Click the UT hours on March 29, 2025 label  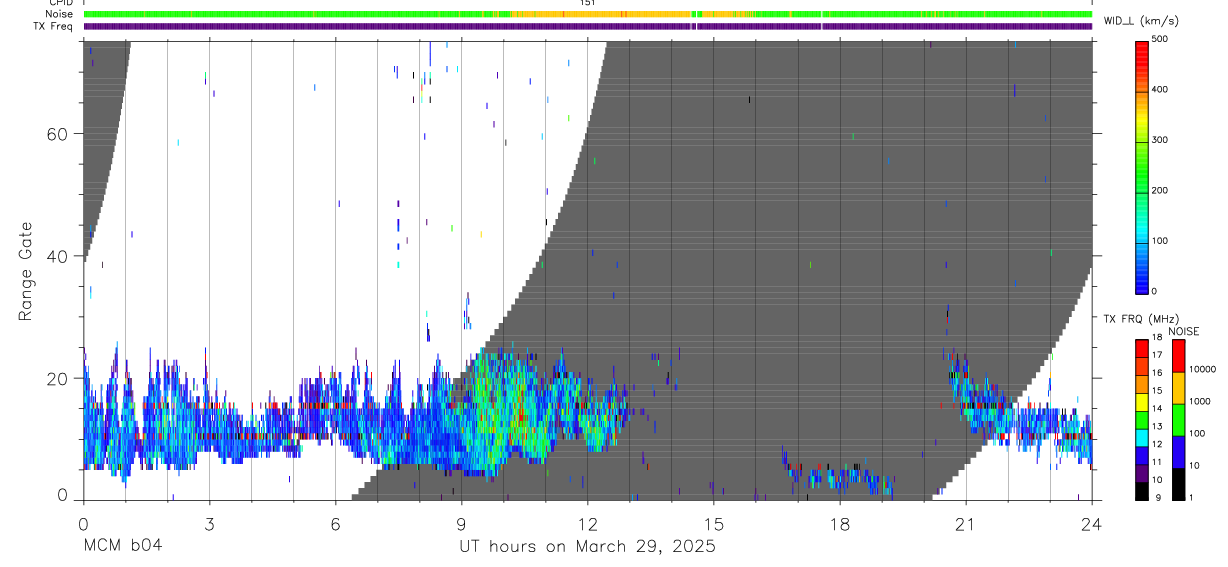click(587, 547)
